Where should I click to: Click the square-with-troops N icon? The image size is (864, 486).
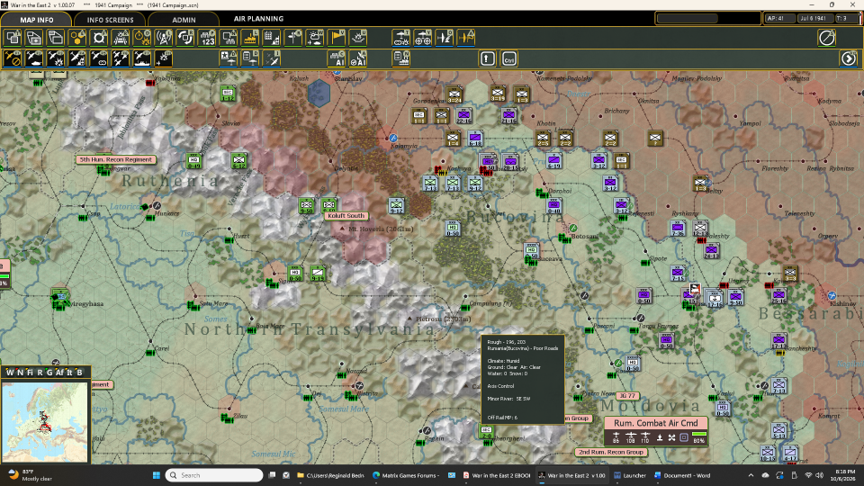tap(229, 38)
